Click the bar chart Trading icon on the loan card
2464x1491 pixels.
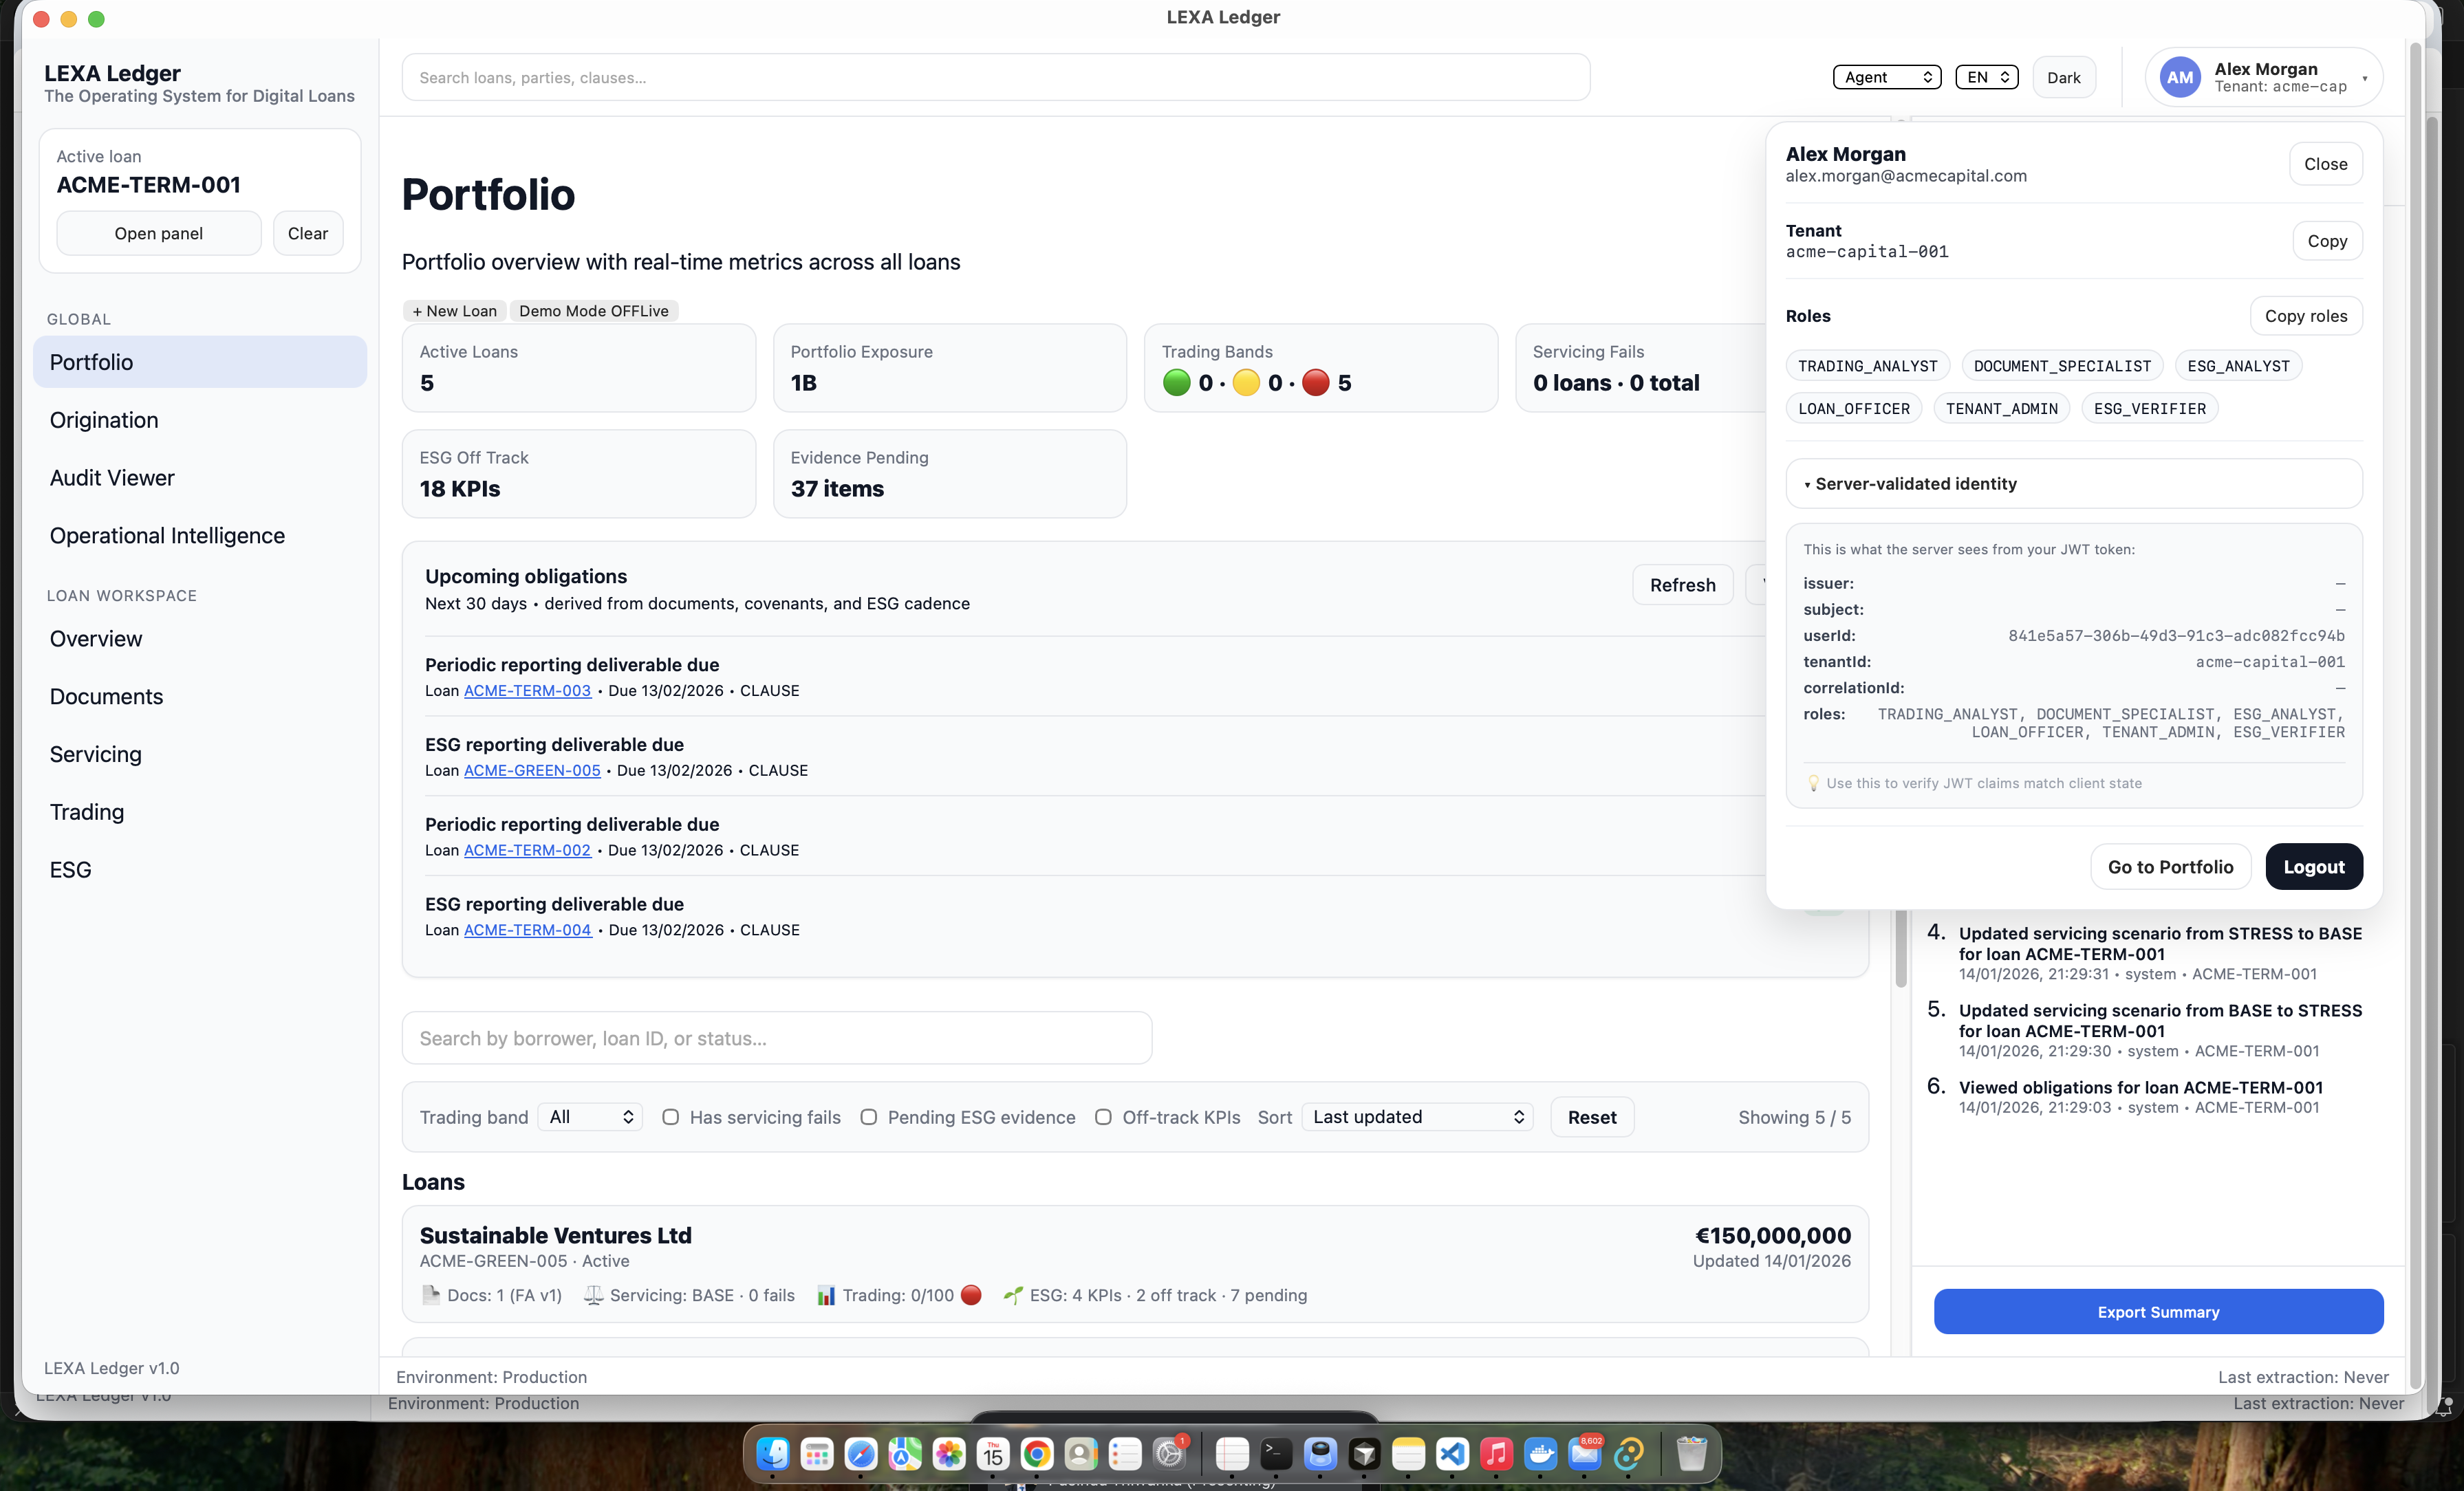tap(826, 1295)
